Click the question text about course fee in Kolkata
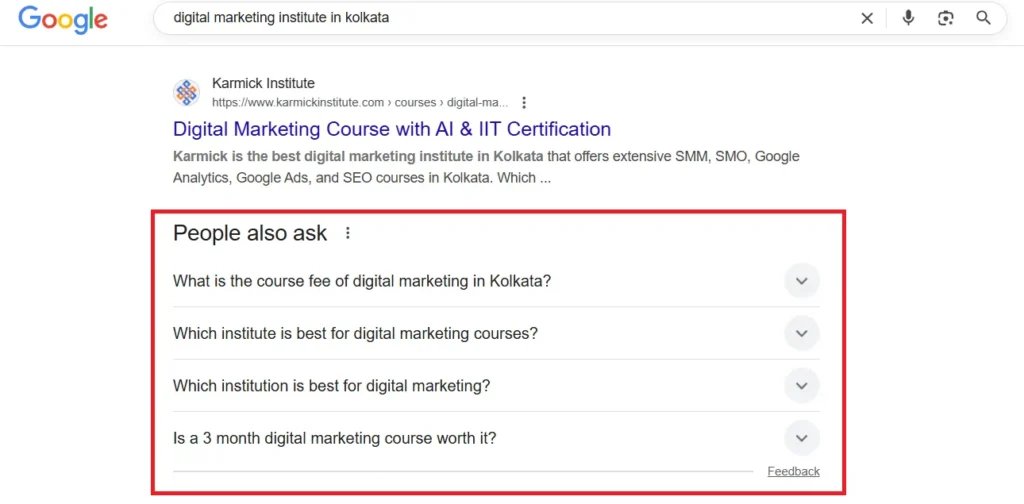This screenshot has width=1024, height=504. pyautogui.click(x=361, y=281)
